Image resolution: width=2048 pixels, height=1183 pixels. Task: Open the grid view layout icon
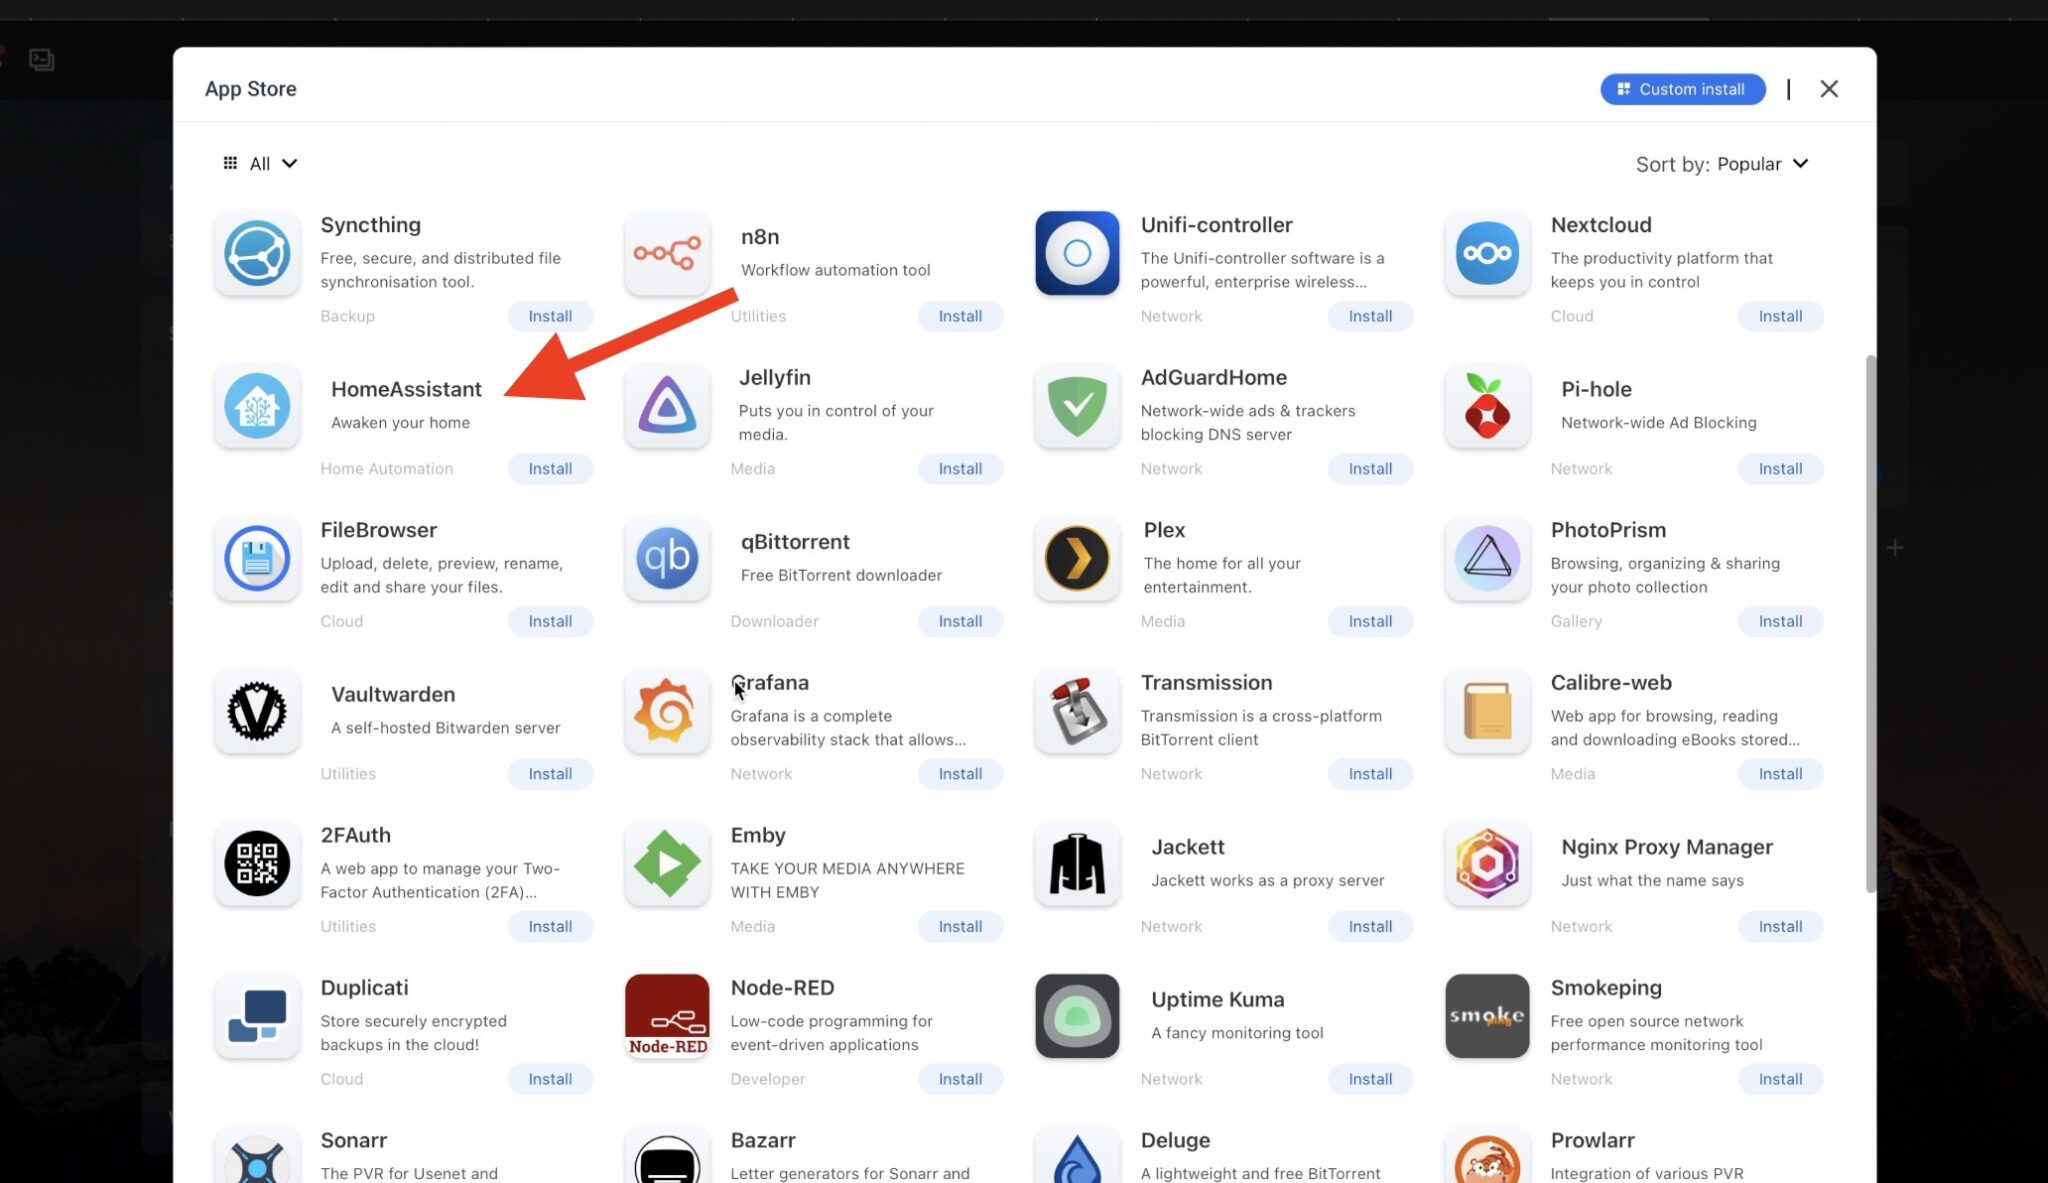tap(229, 163)
